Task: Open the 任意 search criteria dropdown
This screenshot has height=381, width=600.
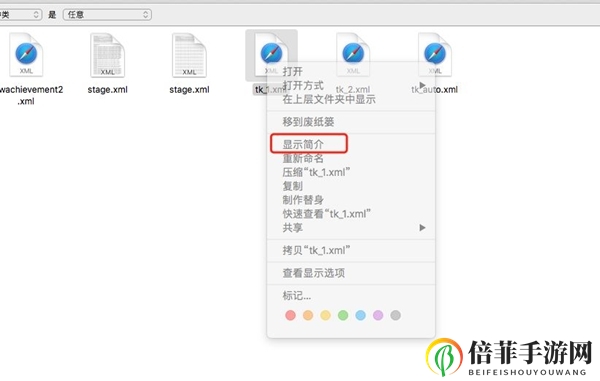Action: (x=107, y=15)
